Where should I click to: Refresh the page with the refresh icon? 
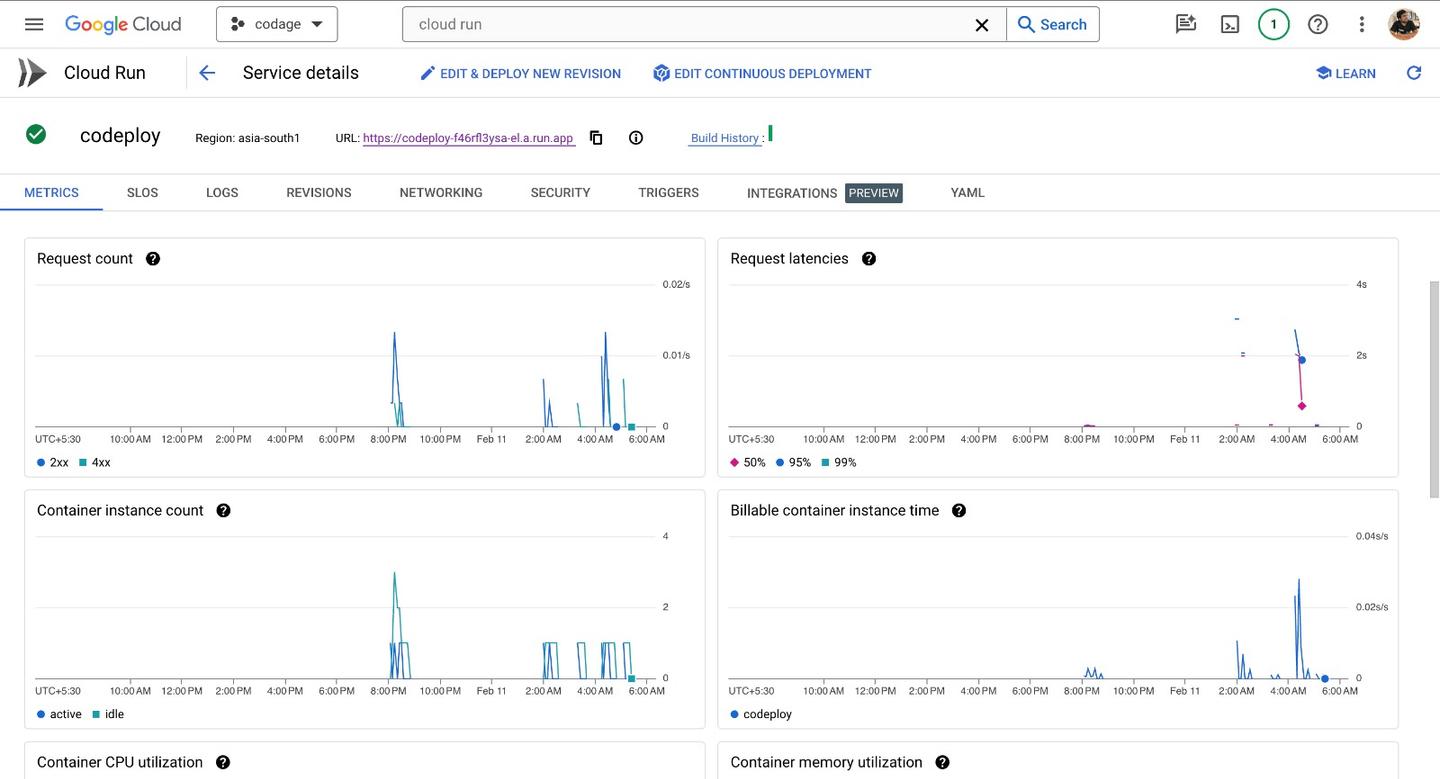click(1414, 73)
